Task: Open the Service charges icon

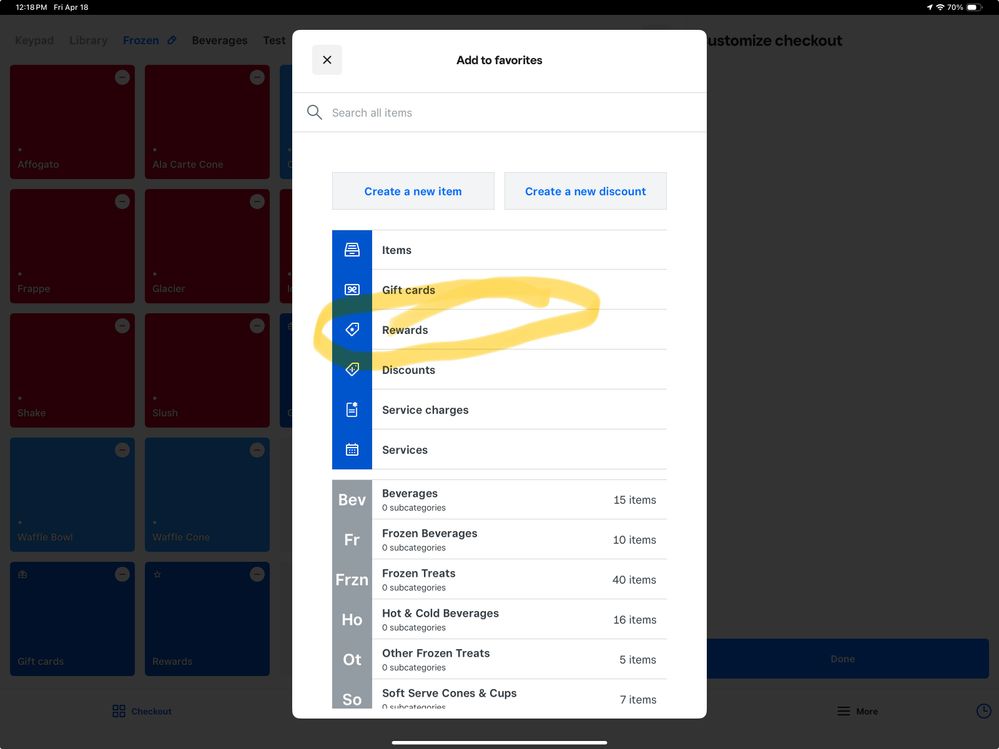Action: (352, 410)
